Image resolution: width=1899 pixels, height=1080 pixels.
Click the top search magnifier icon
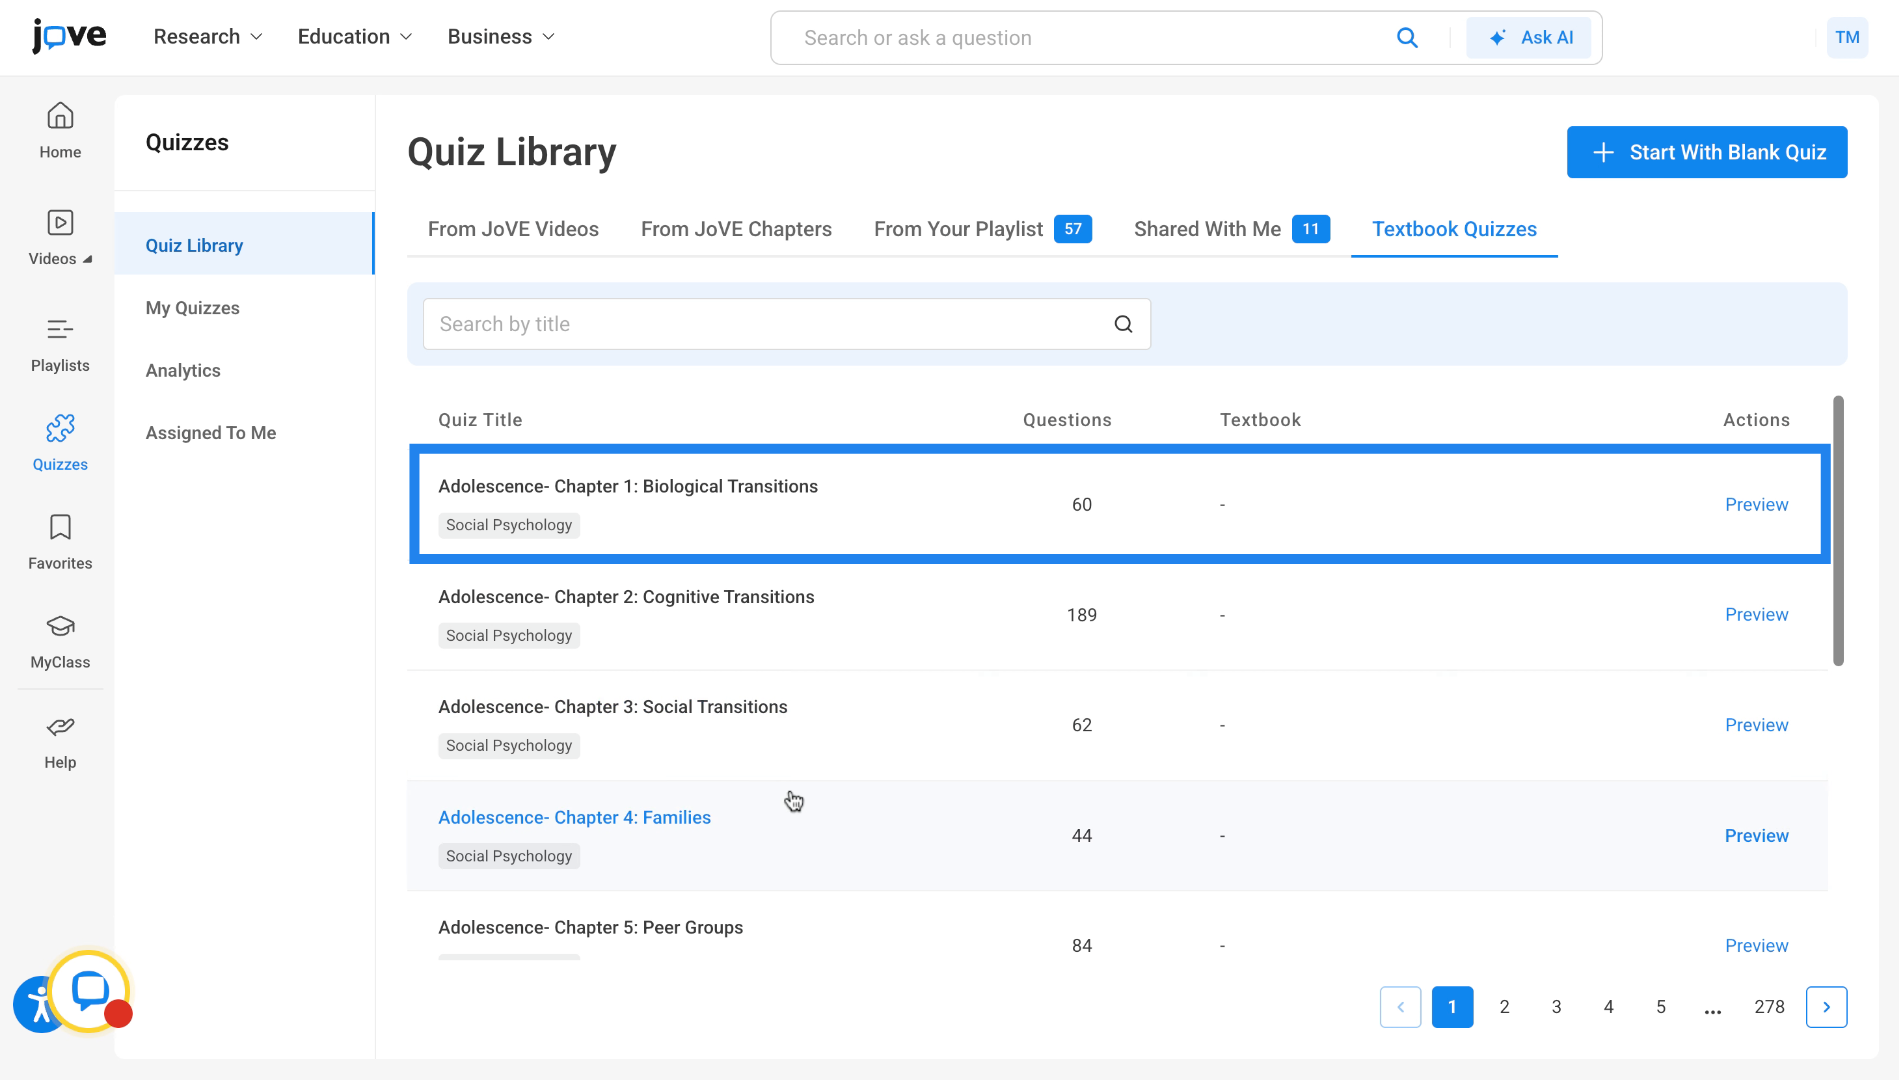tap(1406, 38)
